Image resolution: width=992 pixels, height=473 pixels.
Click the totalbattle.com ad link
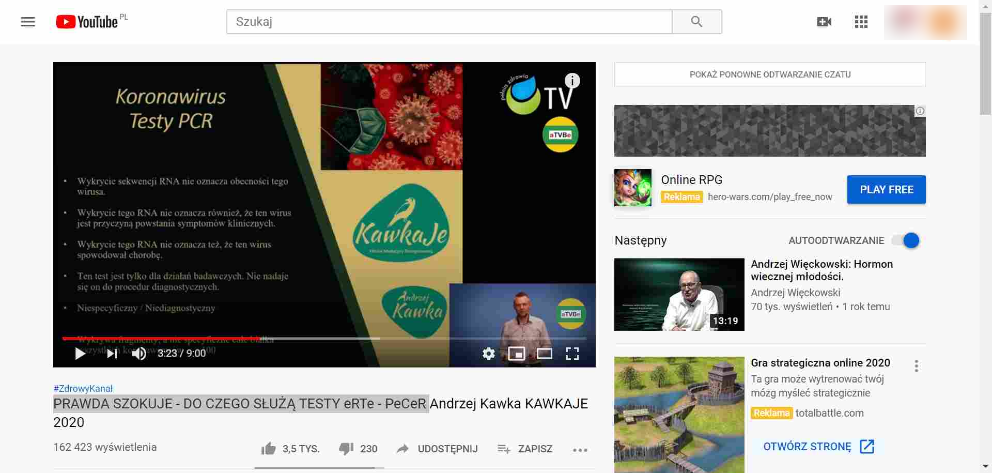coord(830,414)
